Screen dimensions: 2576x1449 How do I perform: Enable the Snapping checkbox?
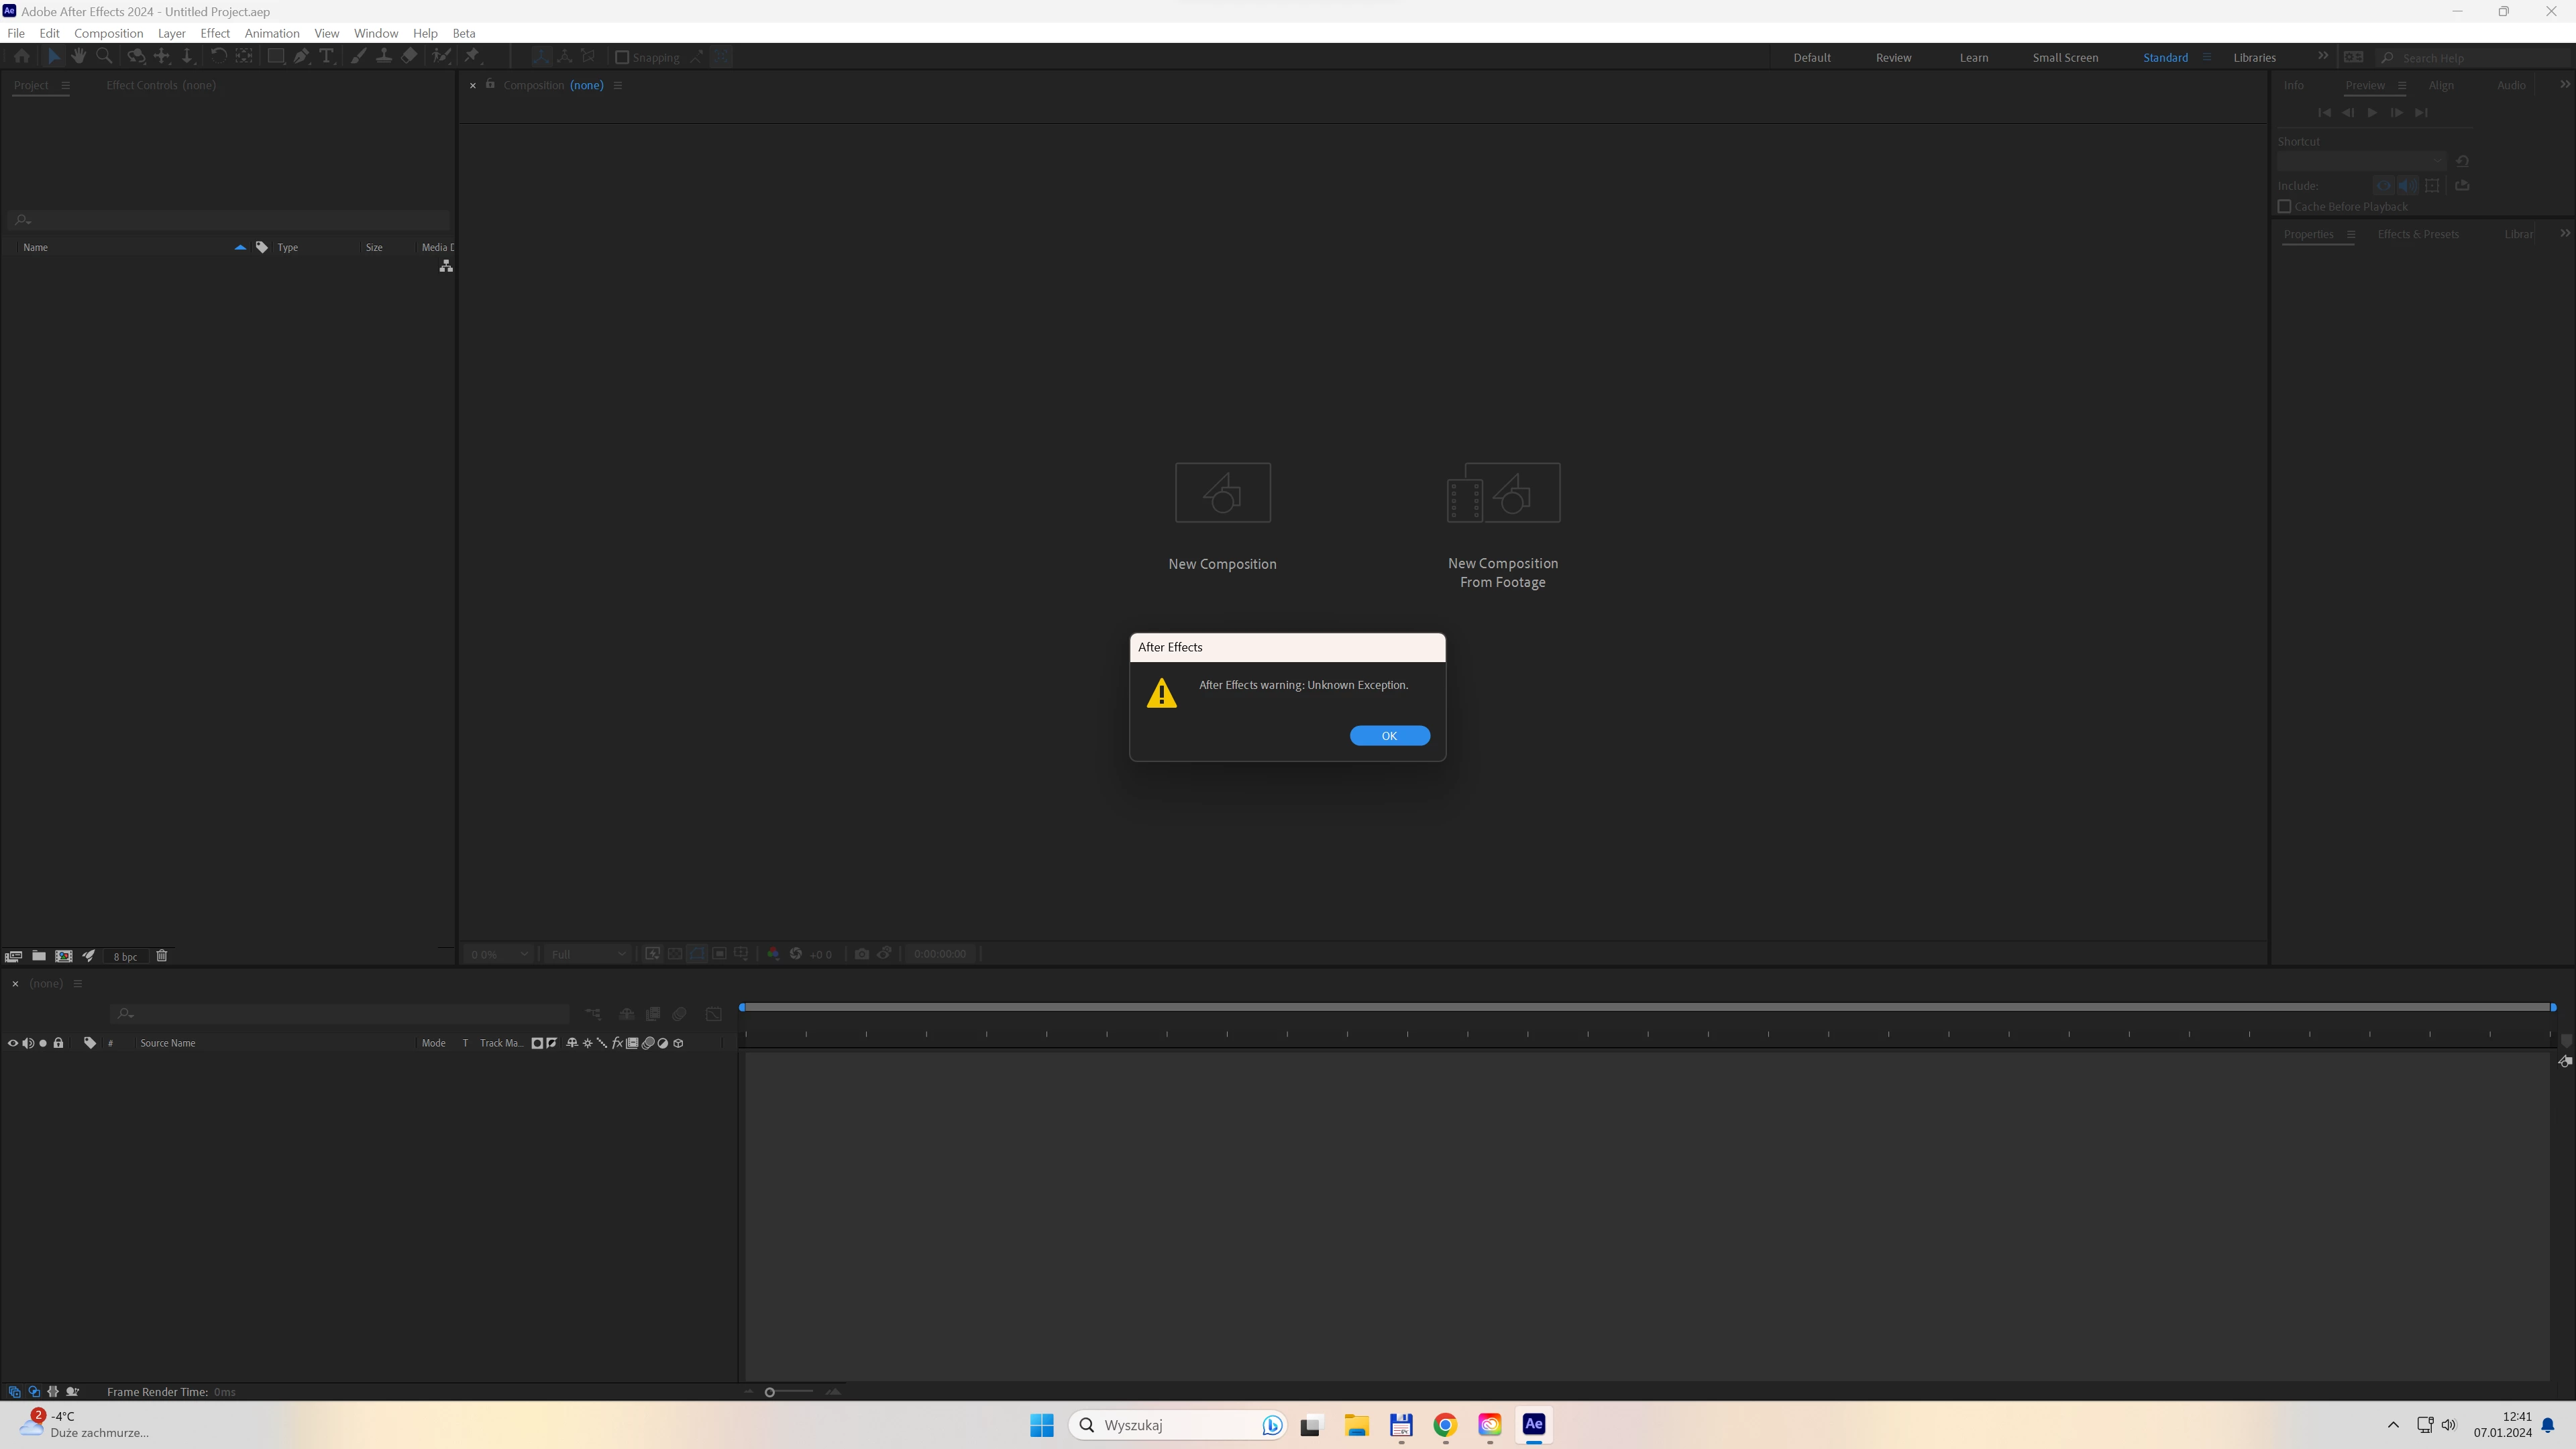622,57
